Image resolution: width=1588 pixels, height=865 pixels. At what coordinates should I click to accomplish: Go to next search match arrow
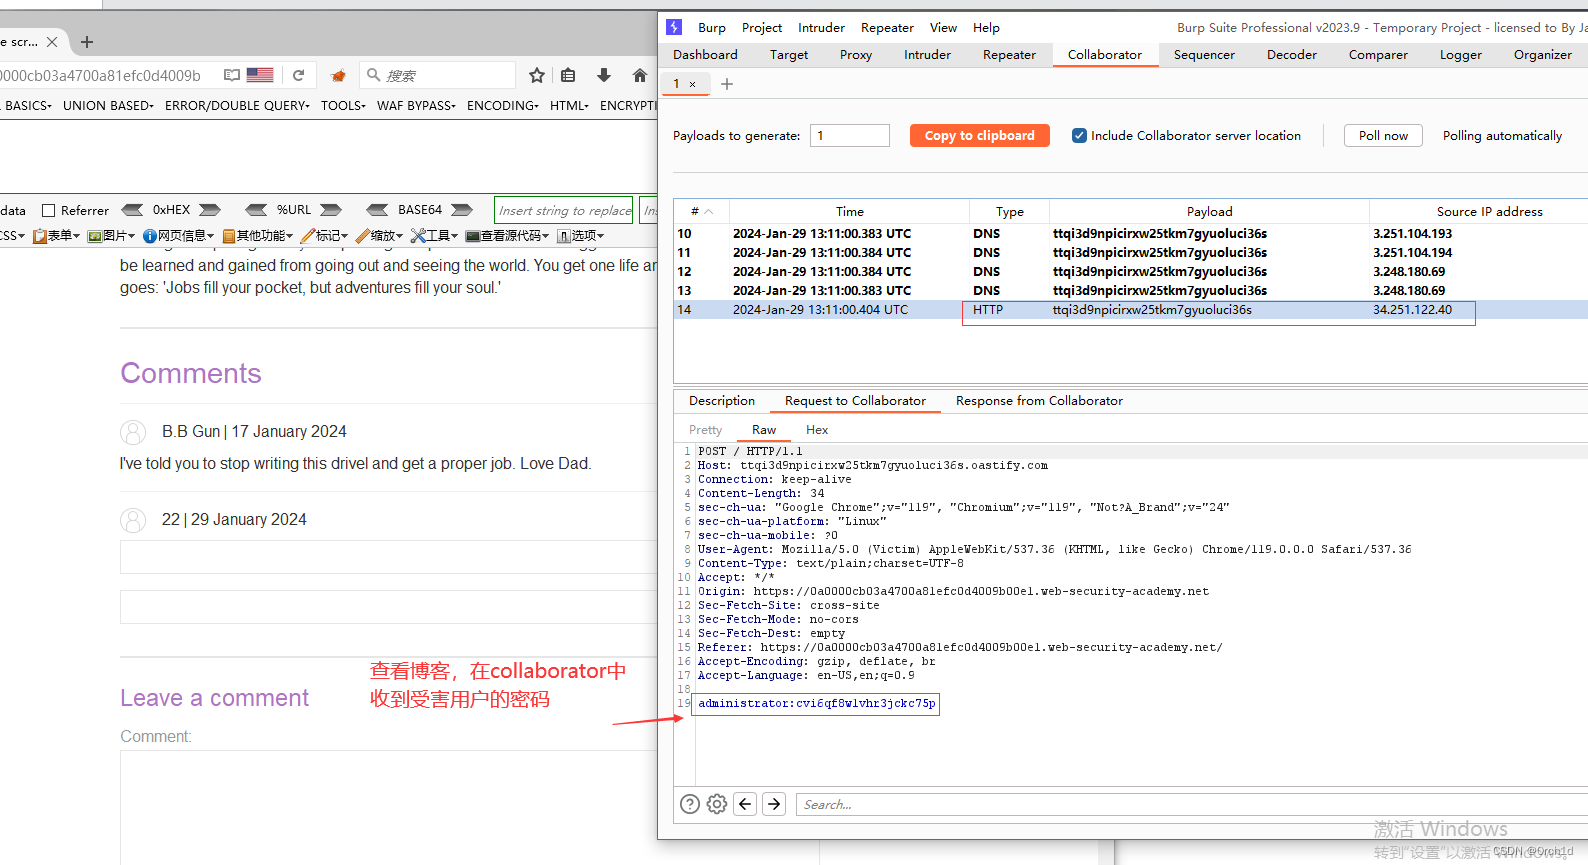tap(774, 804)
